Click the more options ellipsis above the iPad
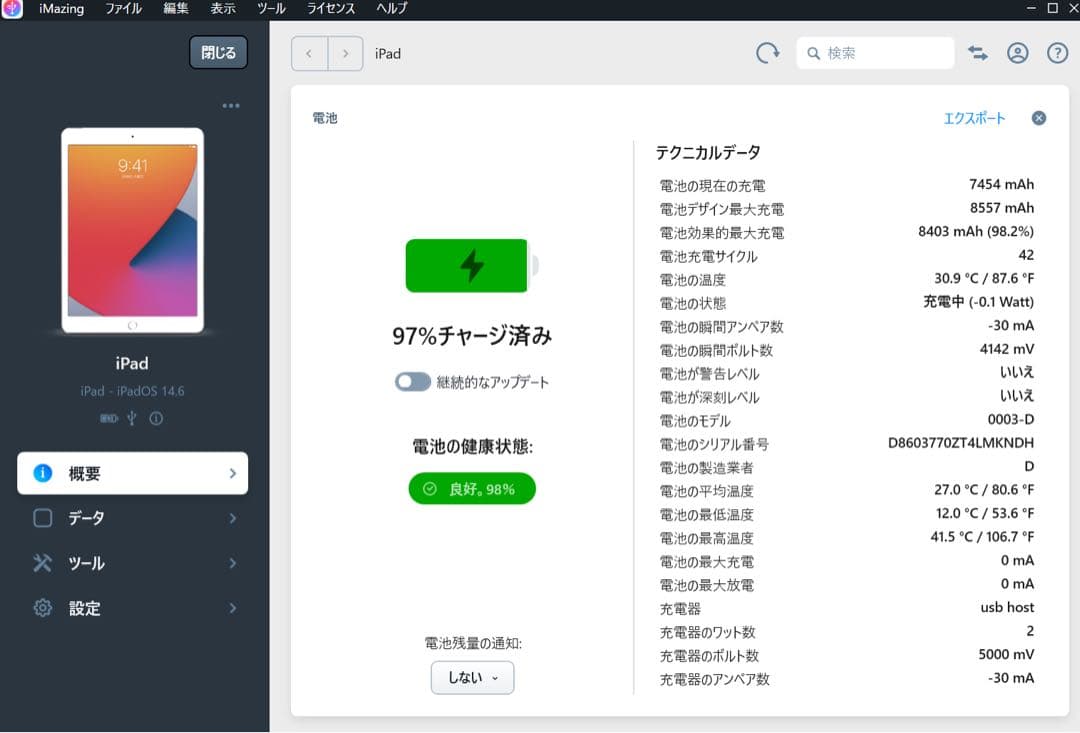Screen dimensions: 1080x733 [231, 105]
